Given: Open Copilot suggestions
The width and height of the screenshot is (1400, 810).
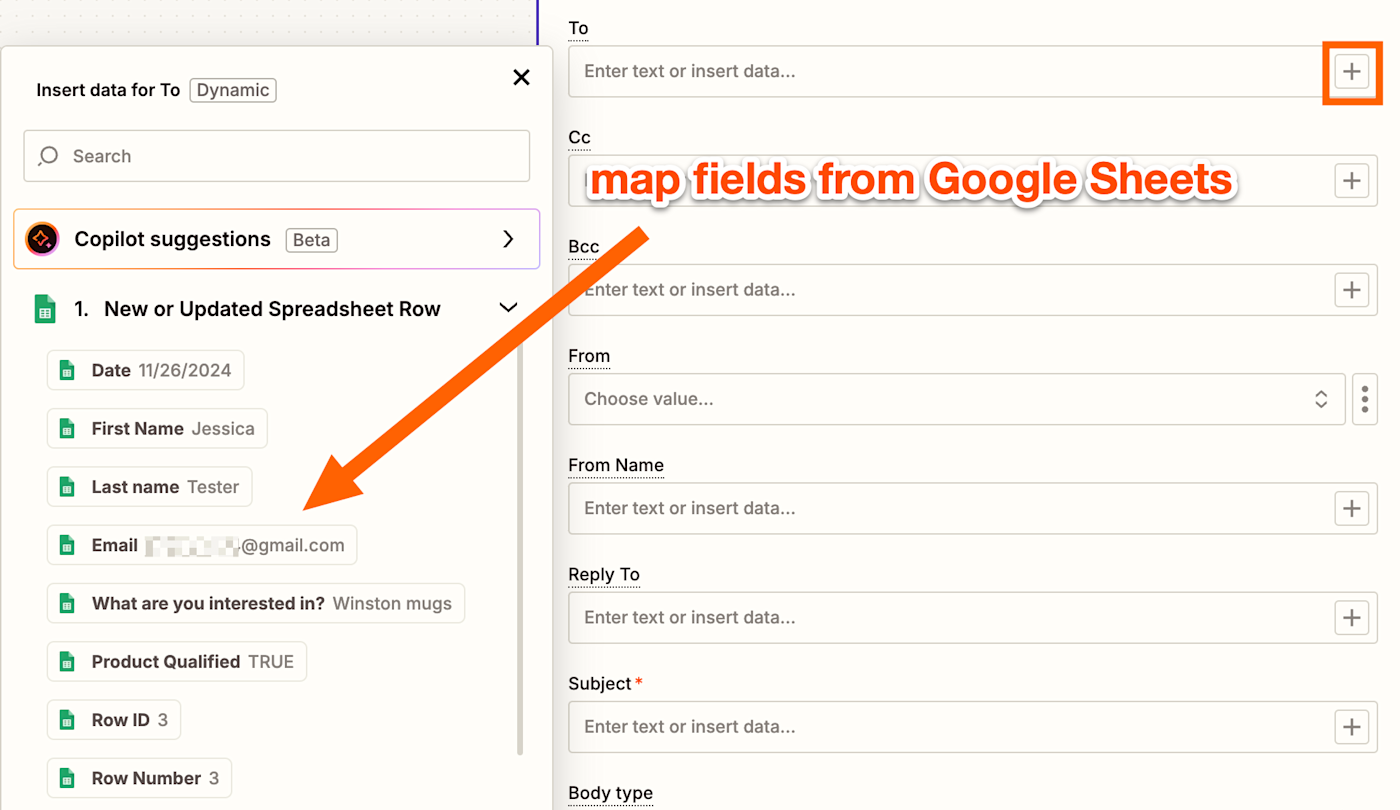Looking at the screenshot, I should point(277,239).
